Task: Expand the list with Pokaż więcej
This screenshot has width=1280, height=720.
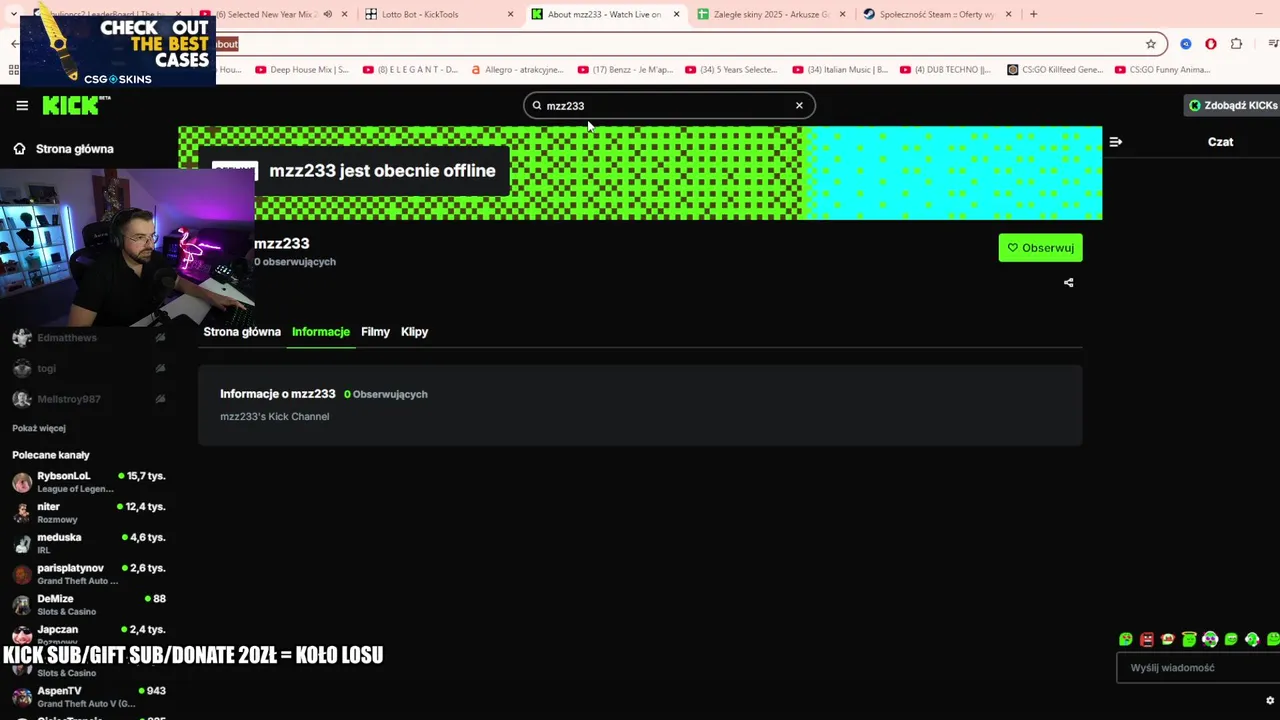Action: coord(39,428)
